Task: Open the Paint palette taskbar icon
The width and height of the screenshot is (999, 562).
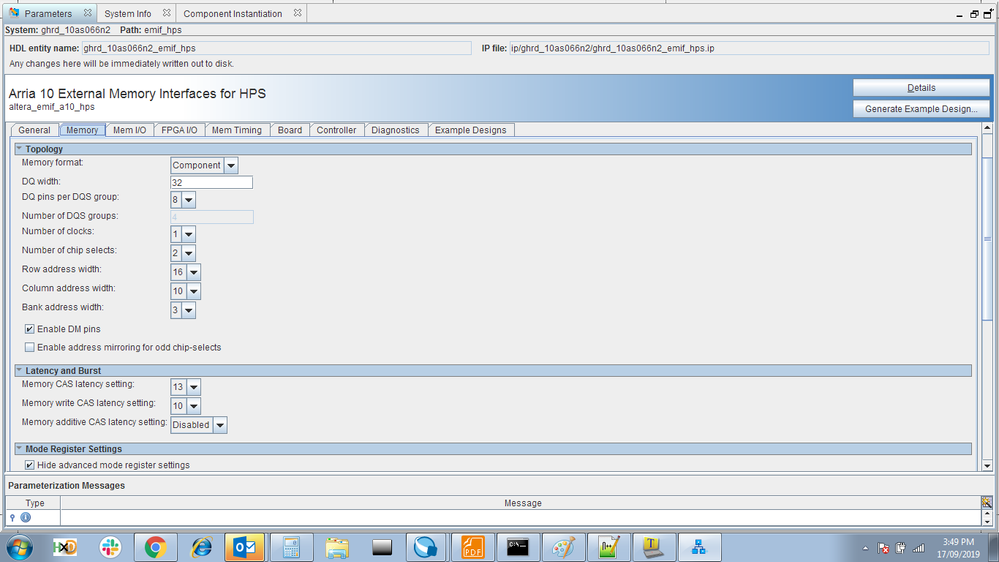Action: point(563,547)
